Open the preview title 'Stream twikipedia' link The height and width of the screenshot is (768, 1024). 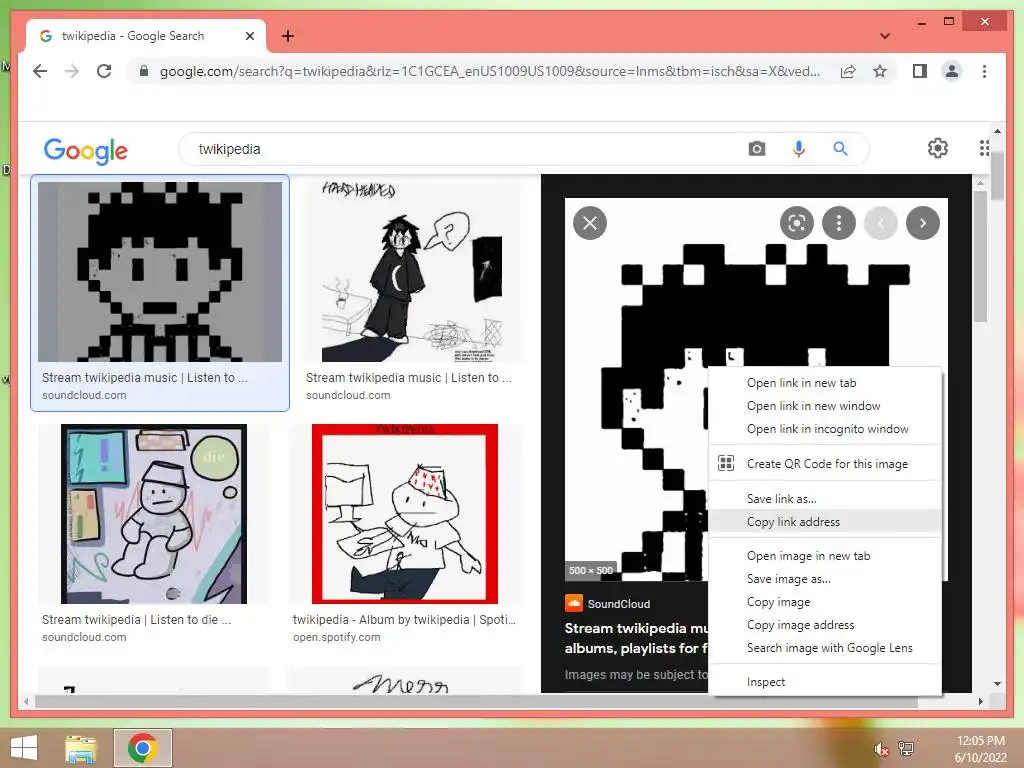click(636, 638)
